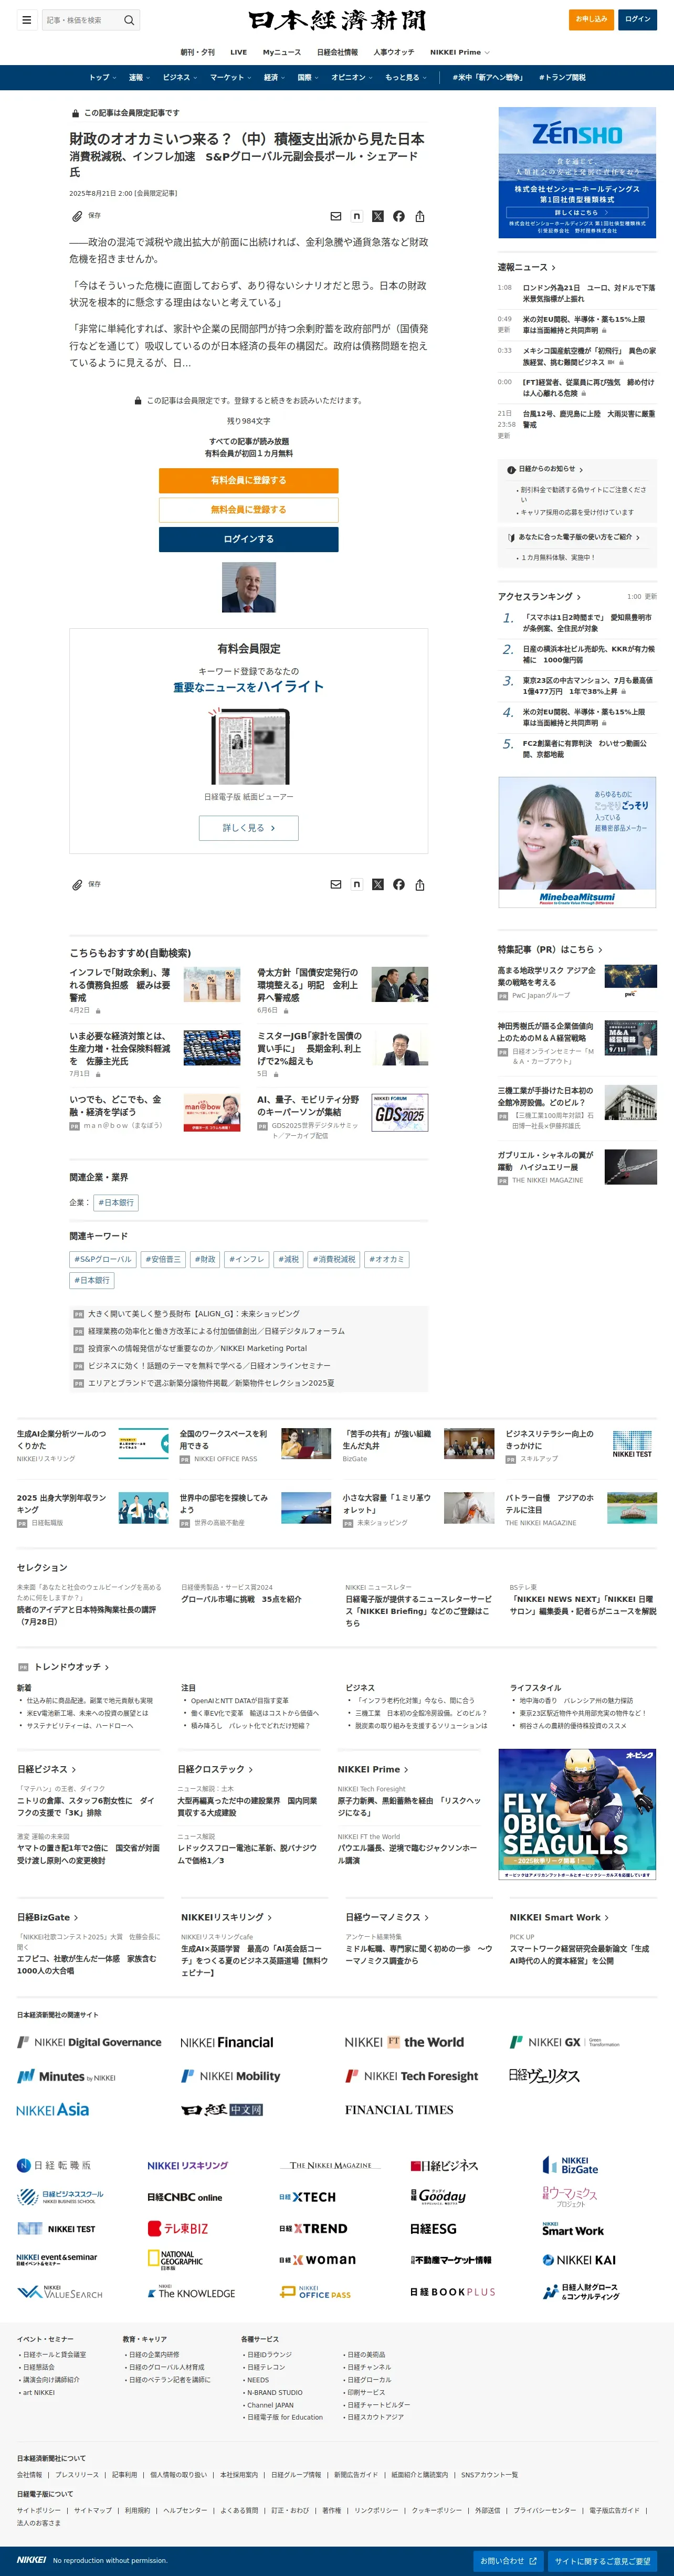Select the #消費税減税 keyword tag
The width and height of the screenshot is (674, 2576).
coord(334,1259)
